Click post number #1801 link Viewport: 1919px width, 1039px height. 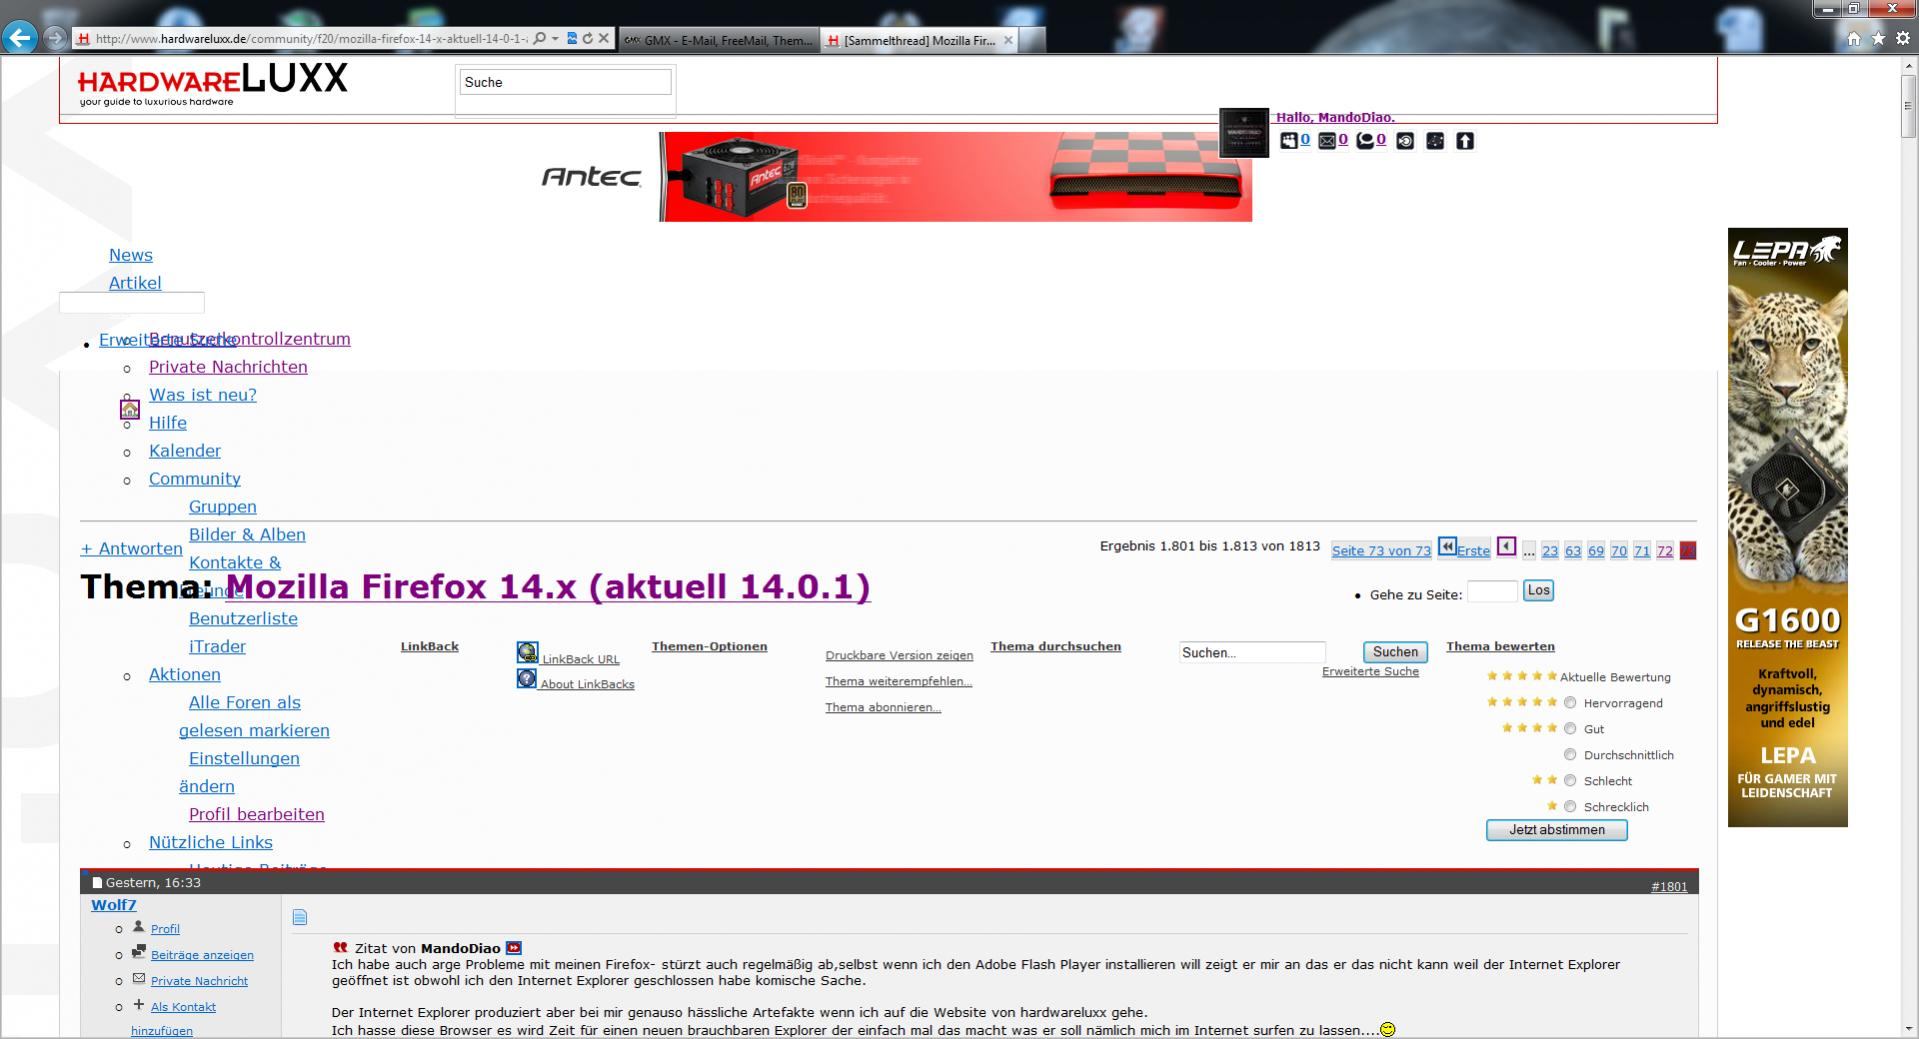point(1669,887)
